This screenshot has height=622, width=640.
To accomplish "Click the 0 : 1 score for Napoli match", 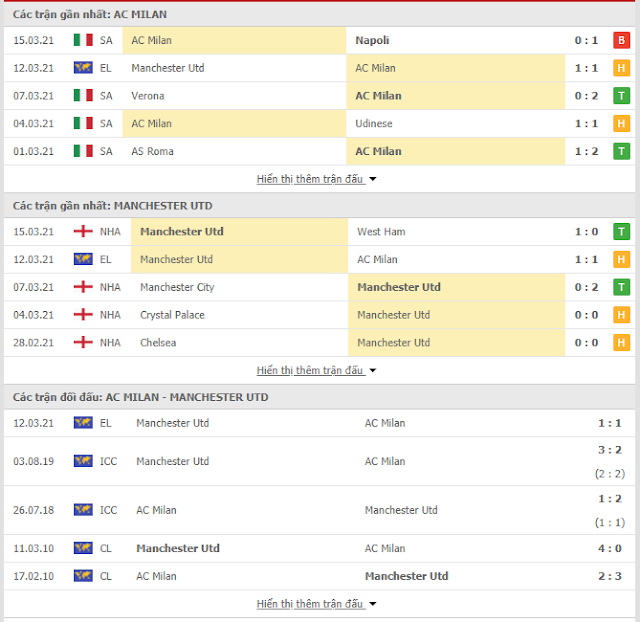I will pos(587,40).
